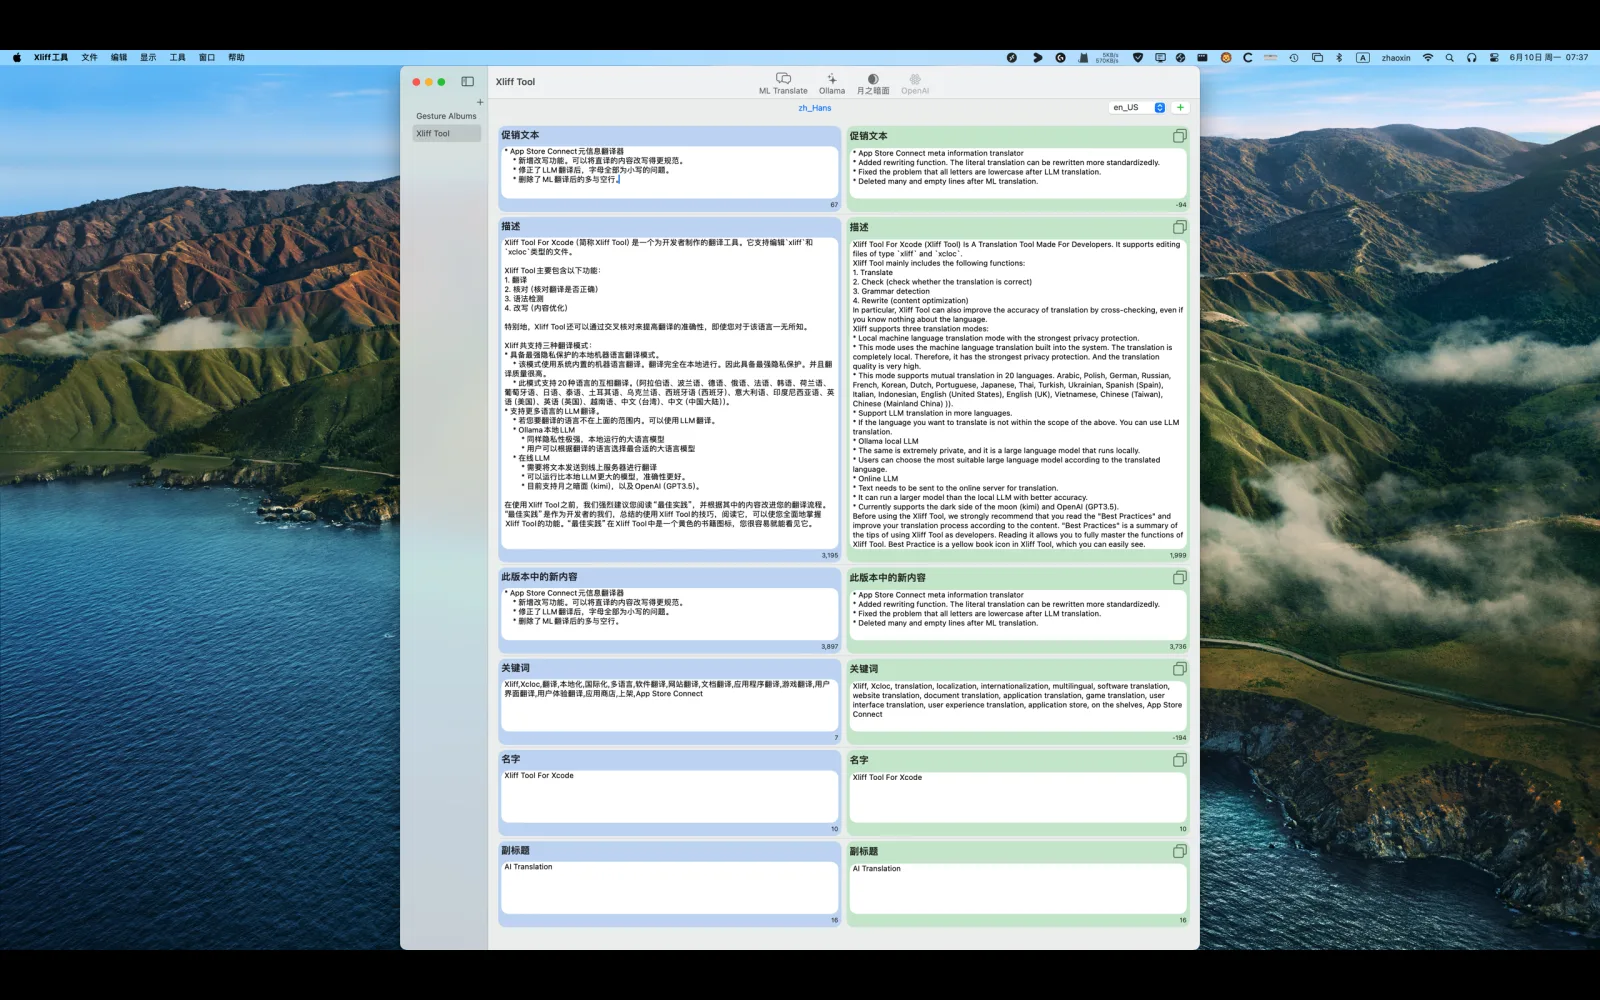The height and width of the screenshot is (1000, 1600).
Task: Select Xliff Tool in the sidebar
Action: (446, 133)
